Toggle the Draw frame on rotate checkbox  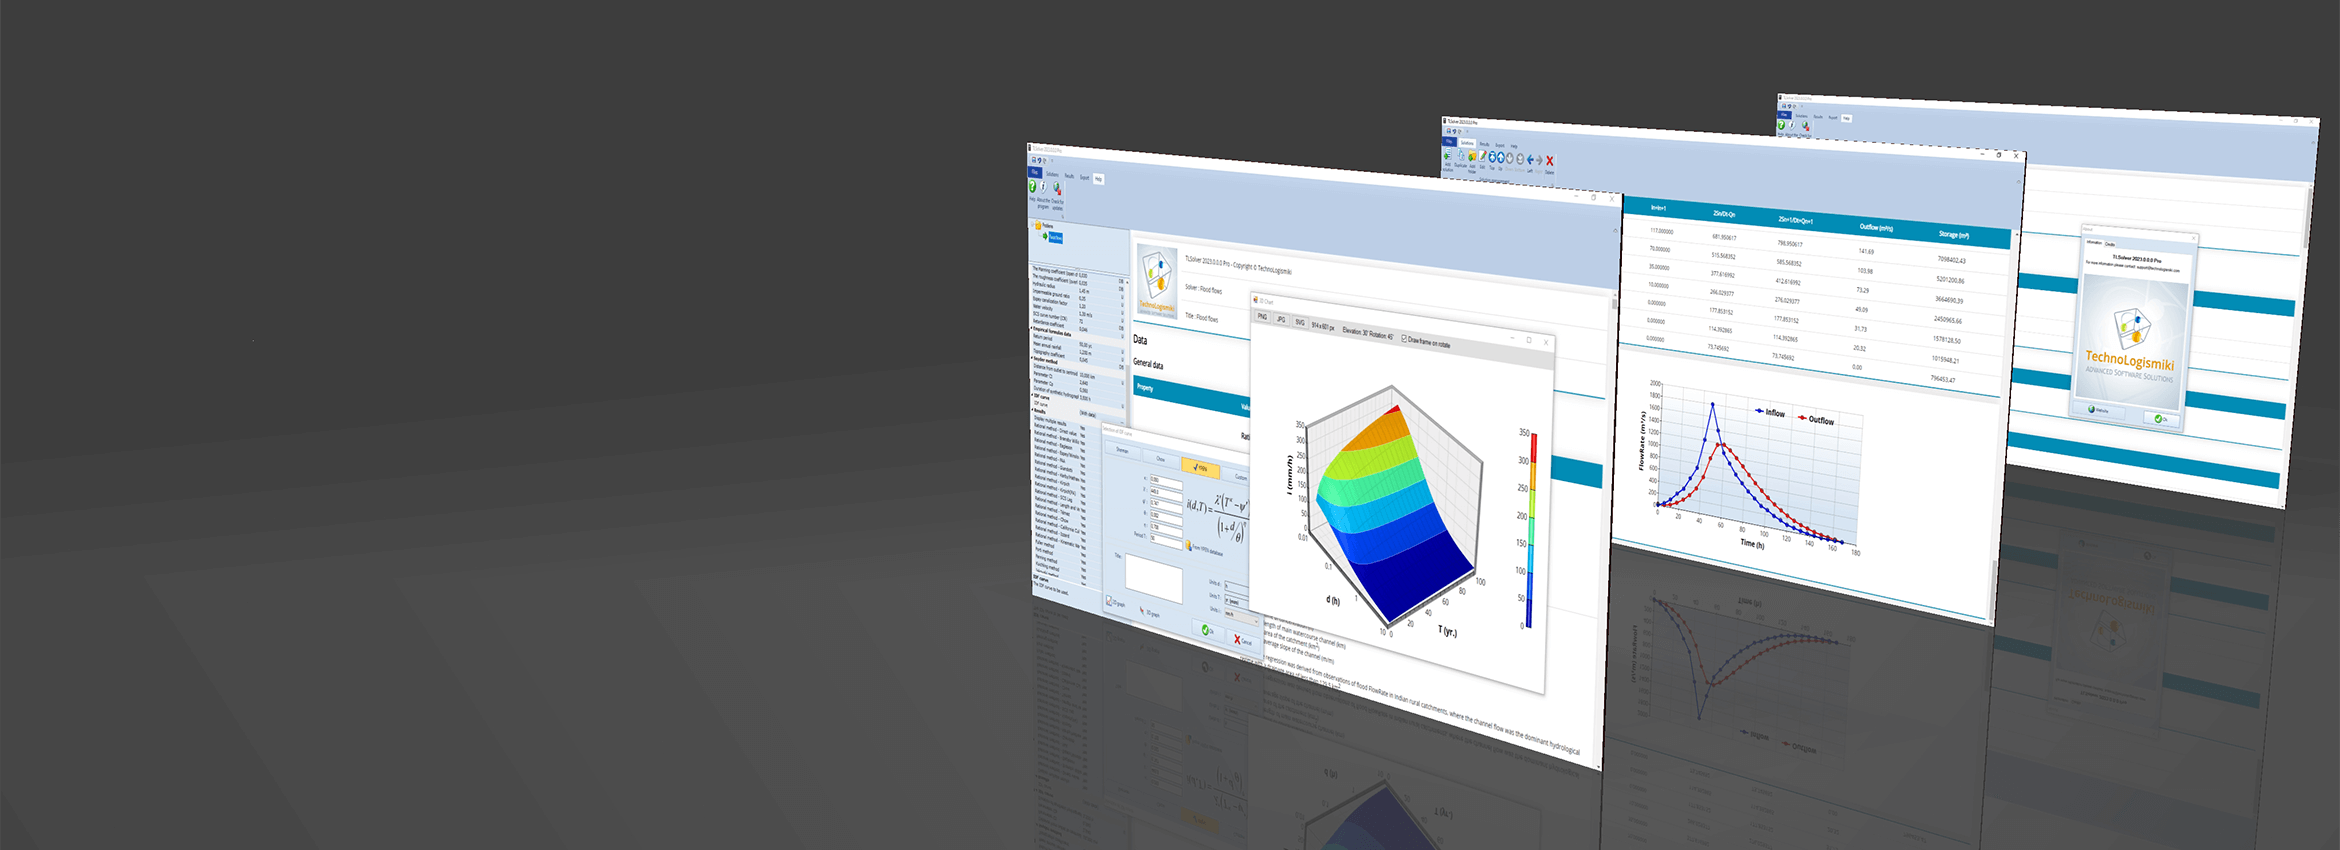point(1404,339)
